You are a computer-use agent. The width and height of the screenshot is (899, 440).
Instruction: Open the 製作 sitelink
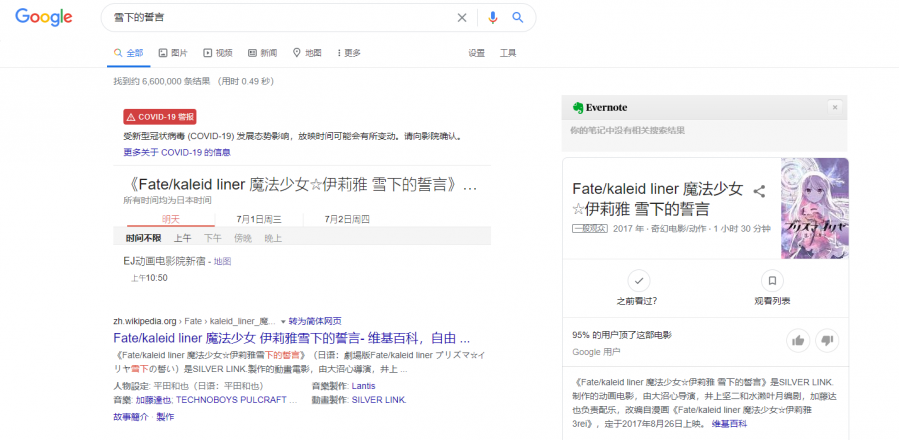coord(165,417)
